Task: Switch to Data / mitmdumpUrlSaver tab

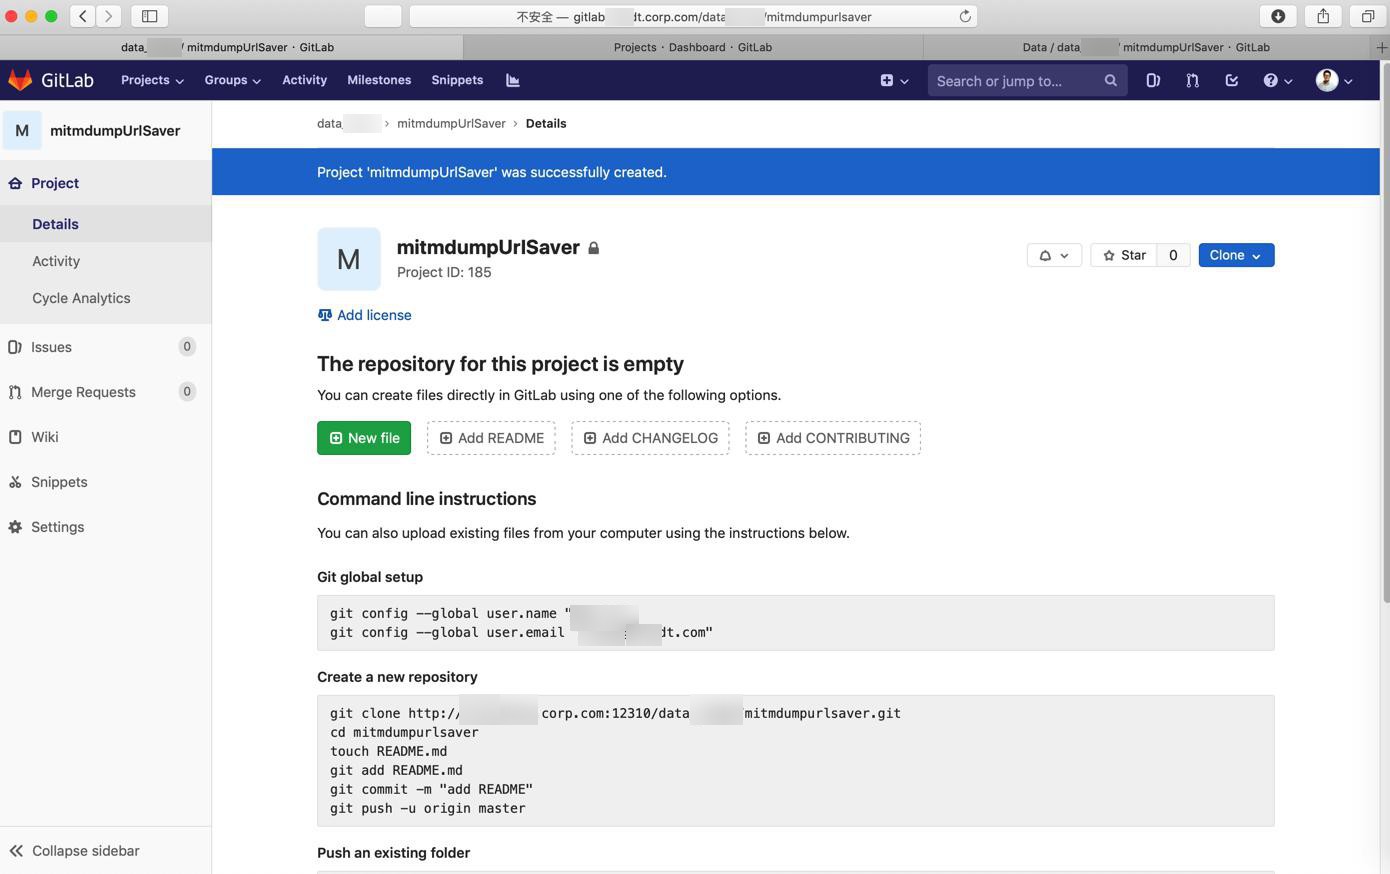Action: [x=1146, y=47]
